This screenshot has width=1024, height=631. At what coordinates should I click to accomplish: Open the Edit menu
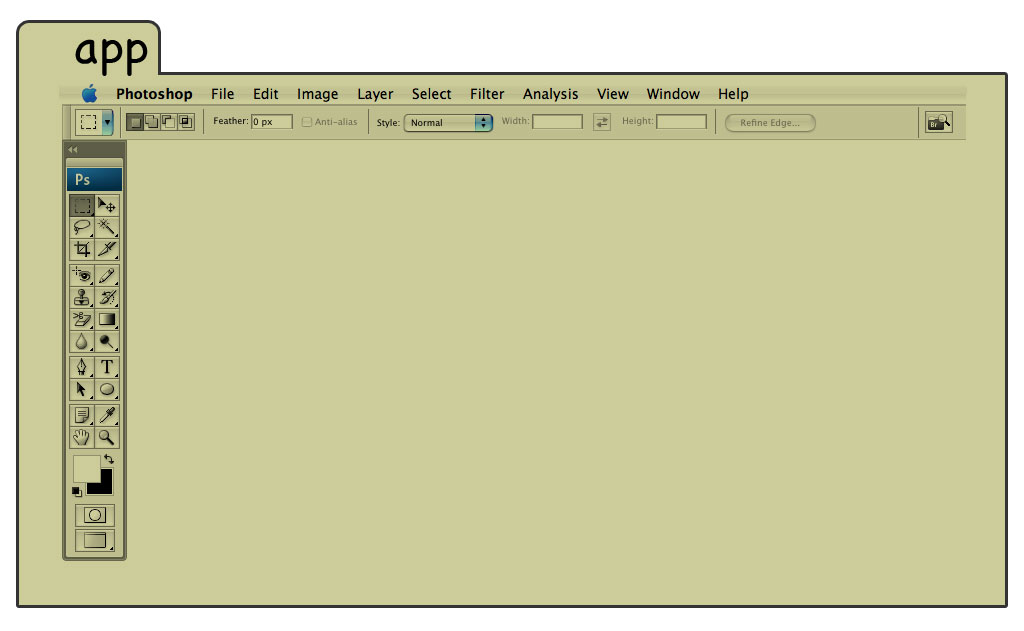point(266,94)
